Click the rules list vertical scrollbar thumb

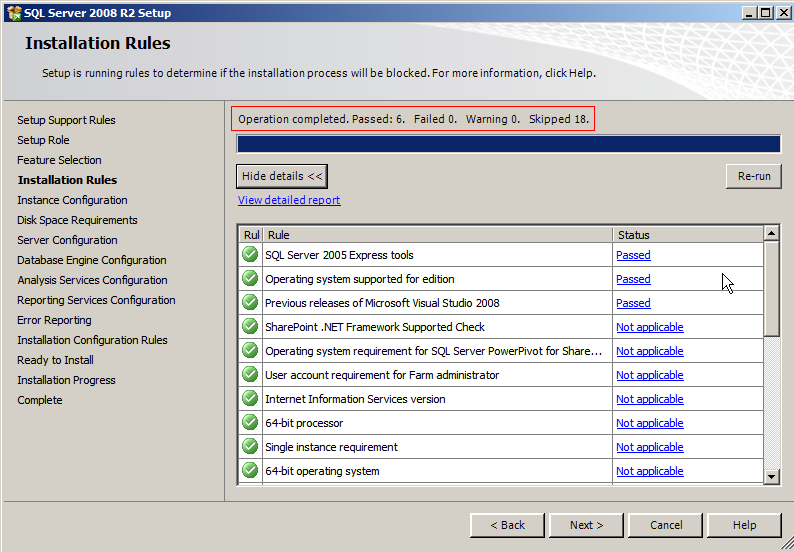(771, 289)
